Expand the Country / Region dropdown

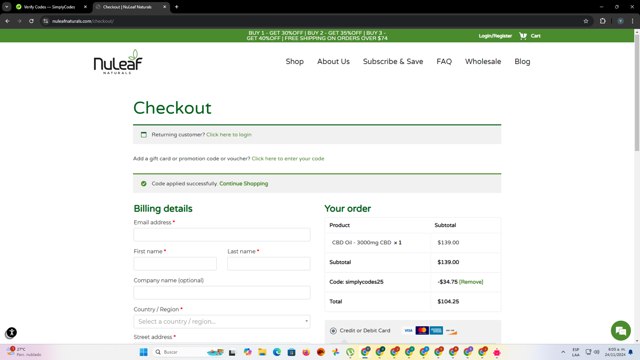[x=222, y=322]
